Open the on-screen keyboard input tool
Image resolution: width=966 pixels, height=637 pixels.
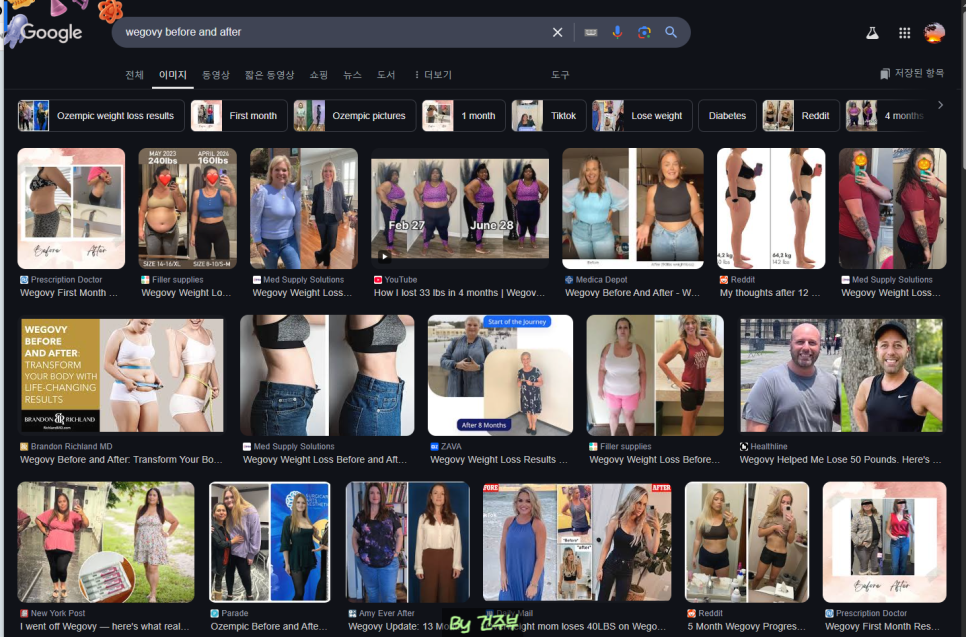pyautogui.click(x=590, y=32)
